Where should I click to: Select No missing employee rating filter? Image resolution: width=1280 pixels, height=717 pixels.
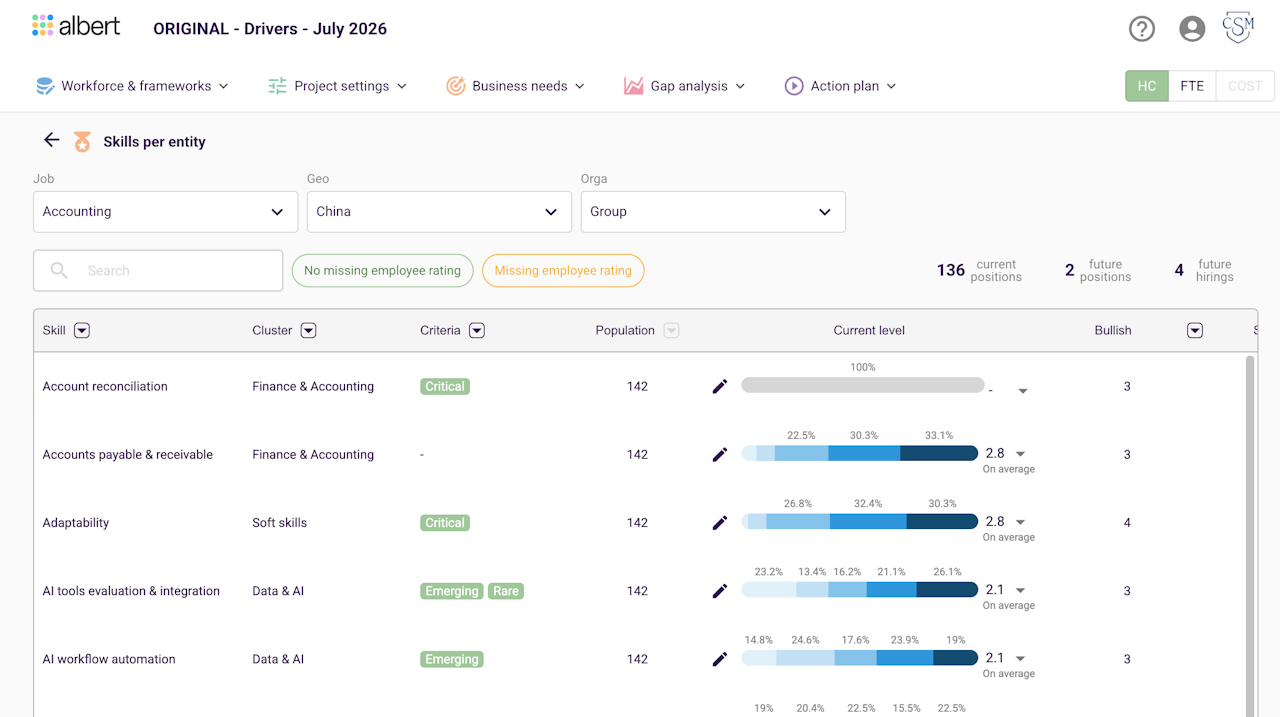tap(382, 270)
